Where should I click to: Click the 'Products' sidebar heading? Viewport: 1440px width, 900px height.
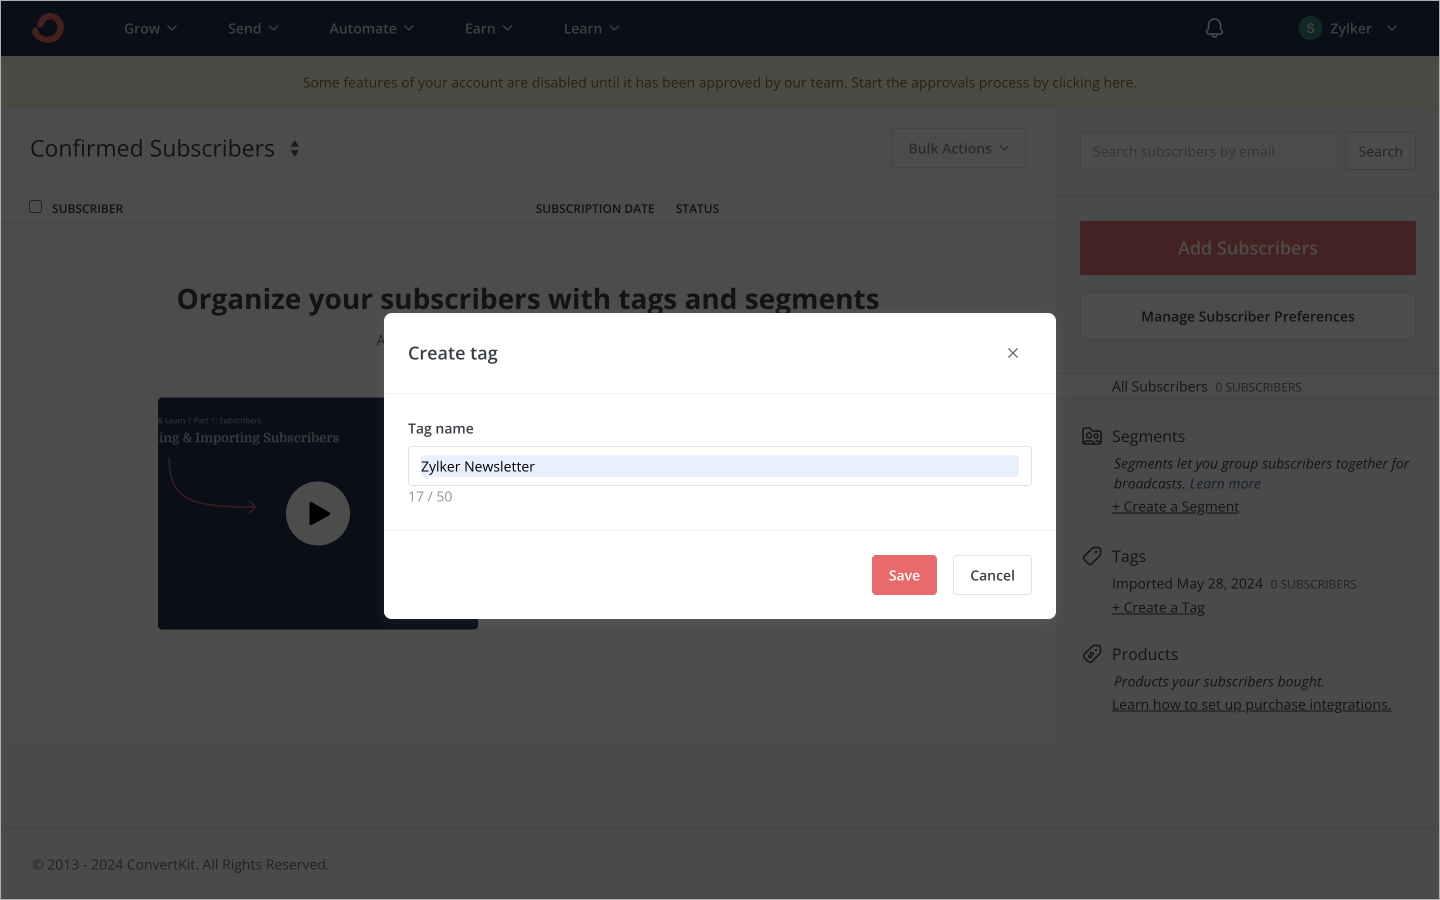pos(1145,654)
